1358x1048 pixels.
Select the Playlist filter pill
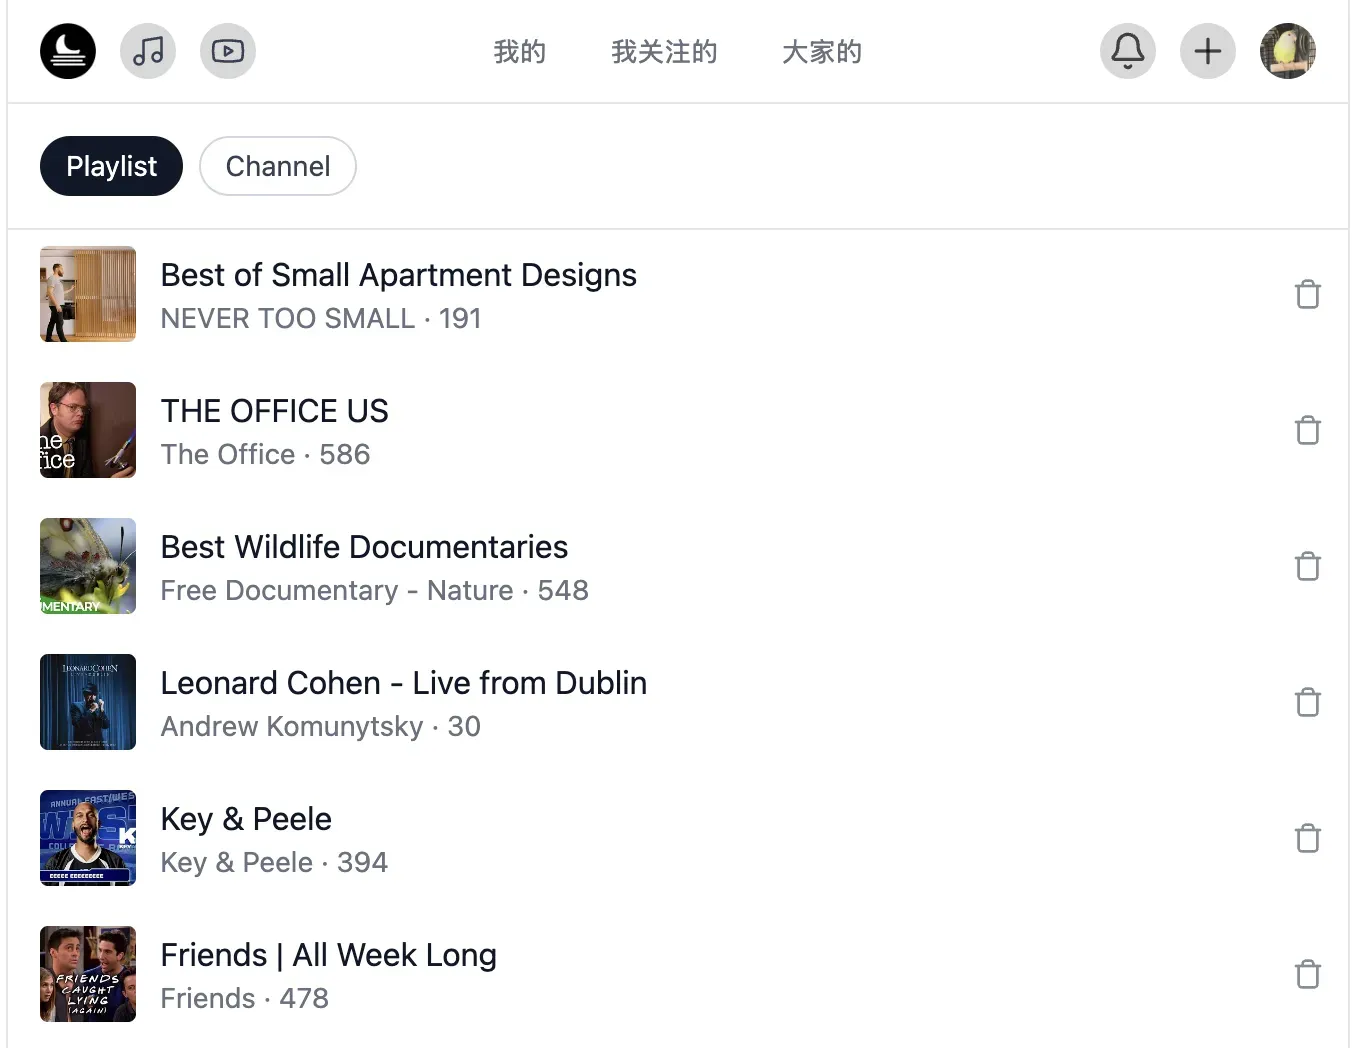111,166
